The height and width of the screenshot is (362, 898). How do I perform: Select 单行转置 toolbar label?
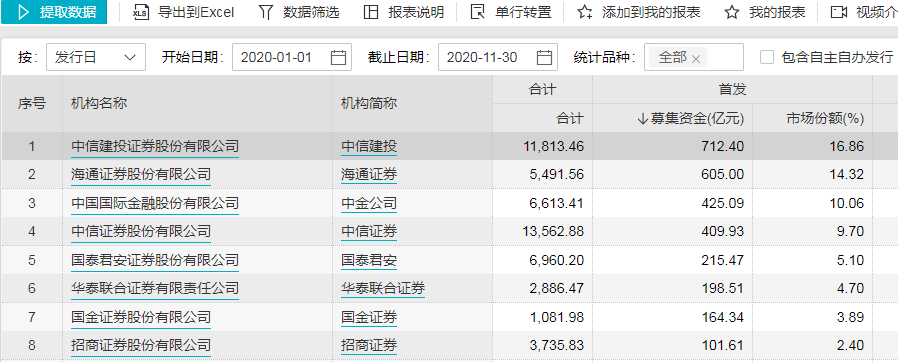tap(523, 12)
